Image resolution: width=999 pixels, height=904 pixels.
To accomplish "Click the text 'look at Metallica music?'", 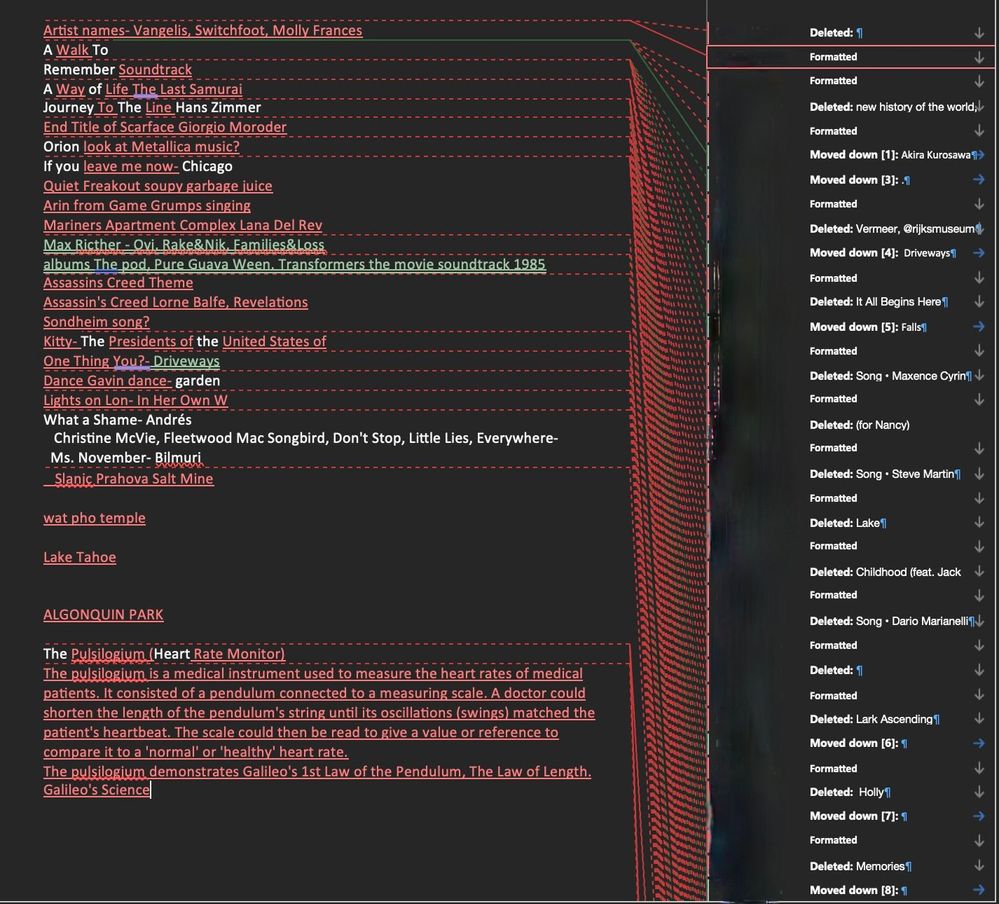I will [x=162, y=147].
